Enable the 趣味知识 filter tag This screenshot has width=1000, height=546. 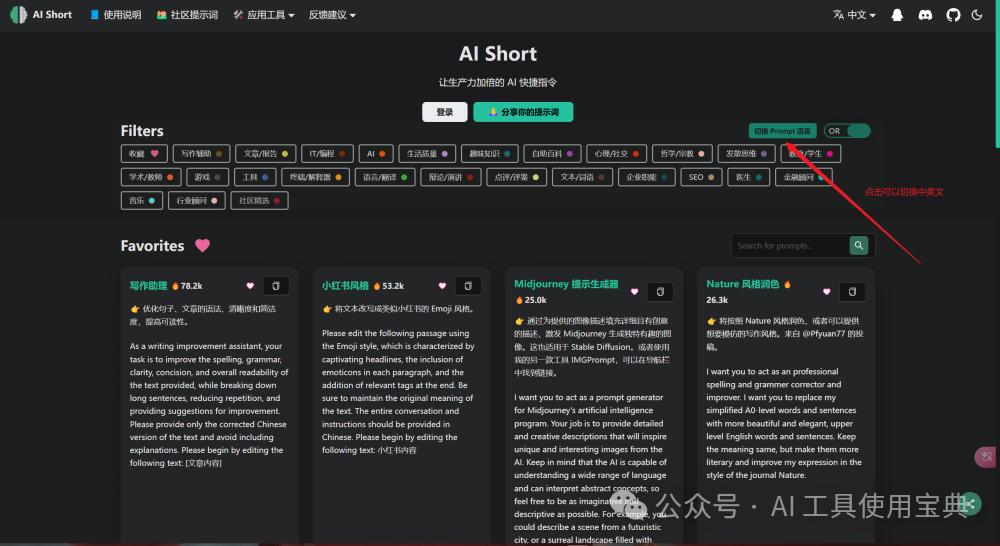490,154
